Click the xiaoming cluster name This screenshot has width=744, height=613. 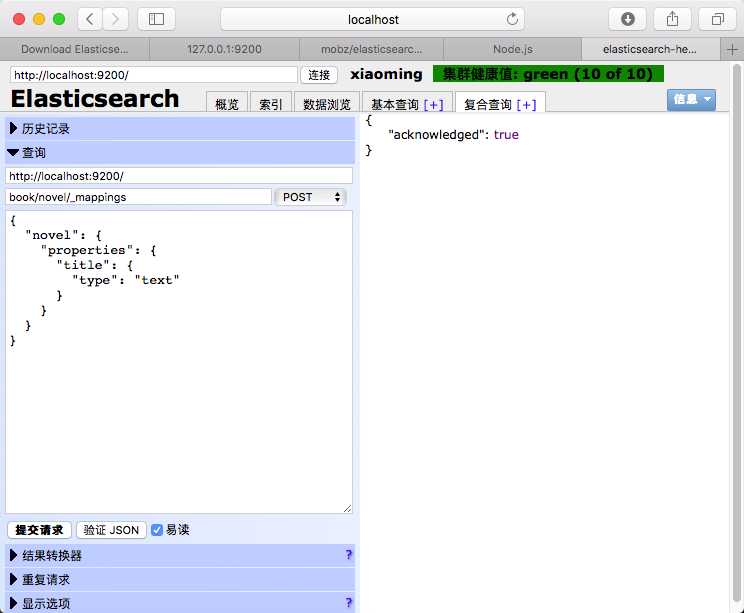(386, 74)
